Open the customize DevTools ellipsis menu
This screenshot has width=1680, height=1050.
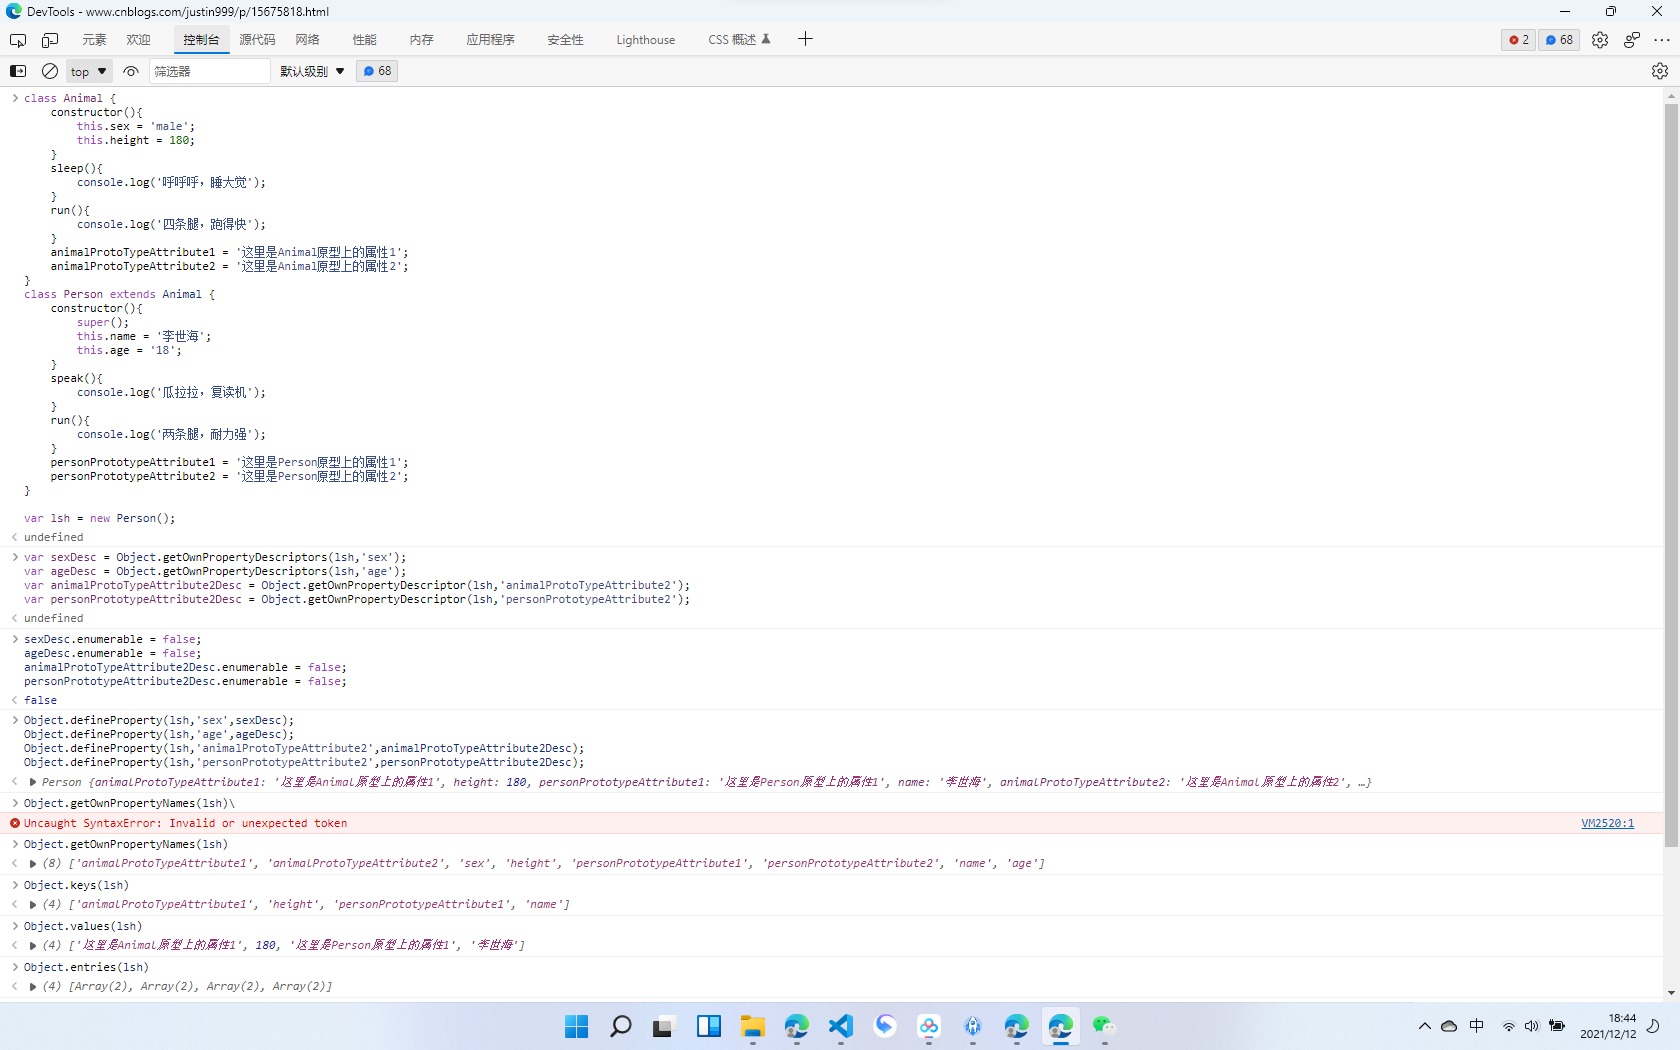[x=1662, y=40]
